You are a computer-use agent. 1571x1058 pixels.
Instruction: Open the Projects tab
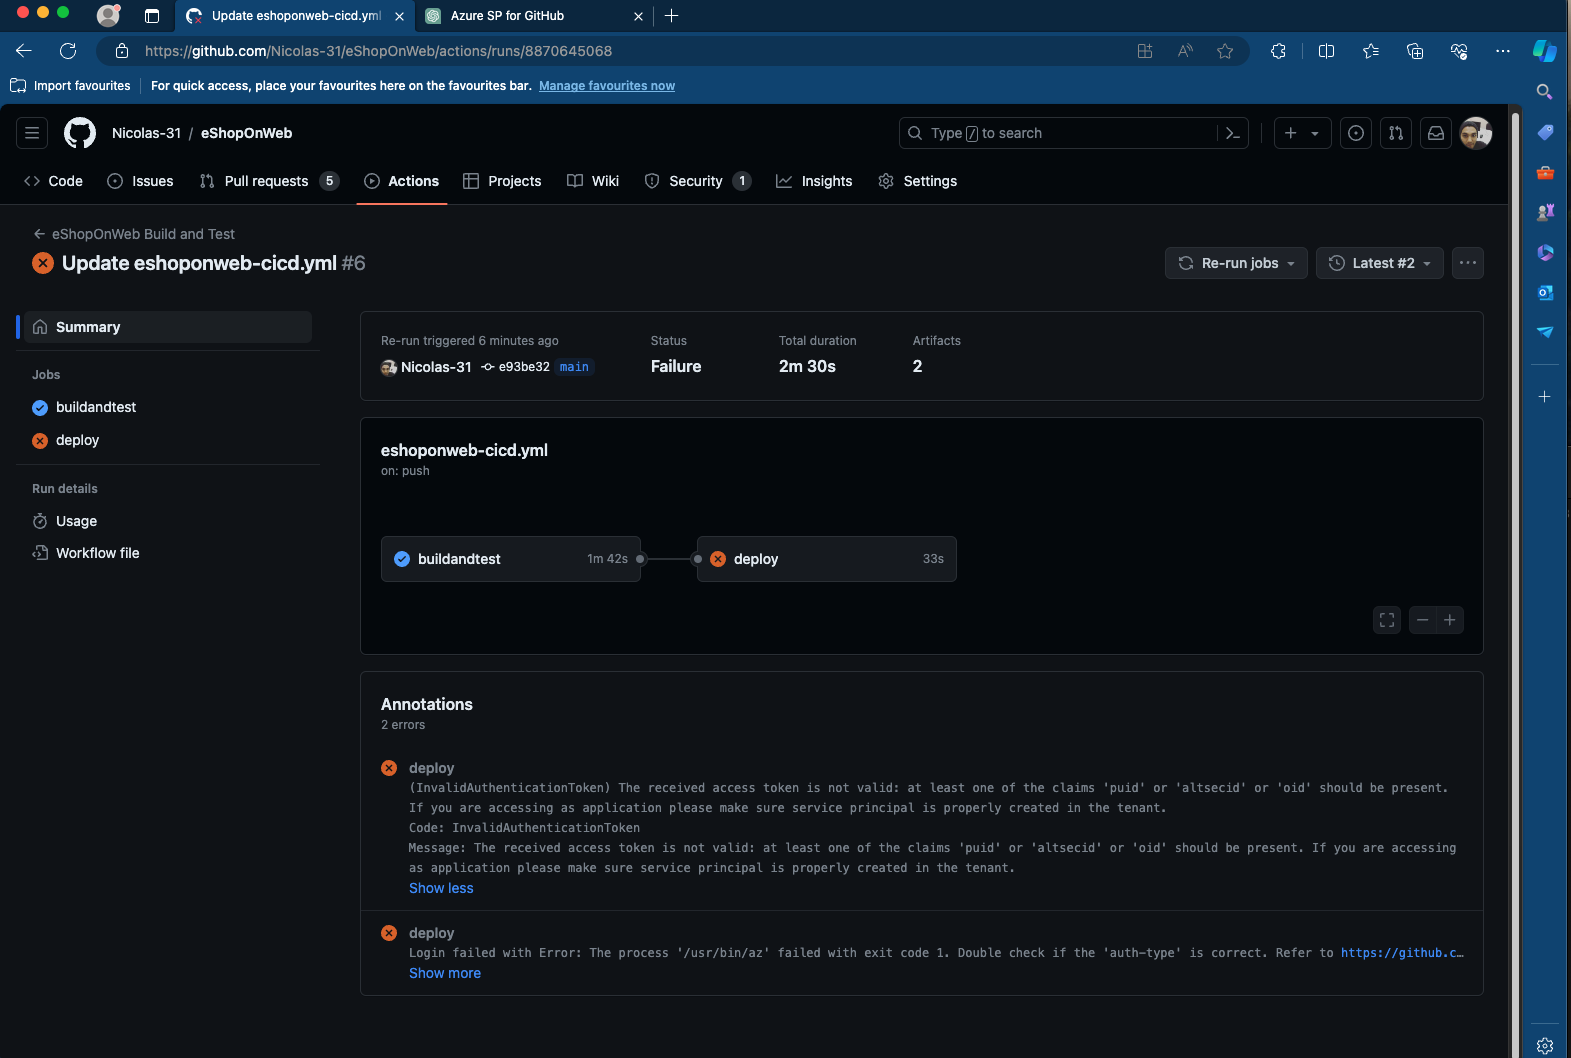(x=502, y=181)
